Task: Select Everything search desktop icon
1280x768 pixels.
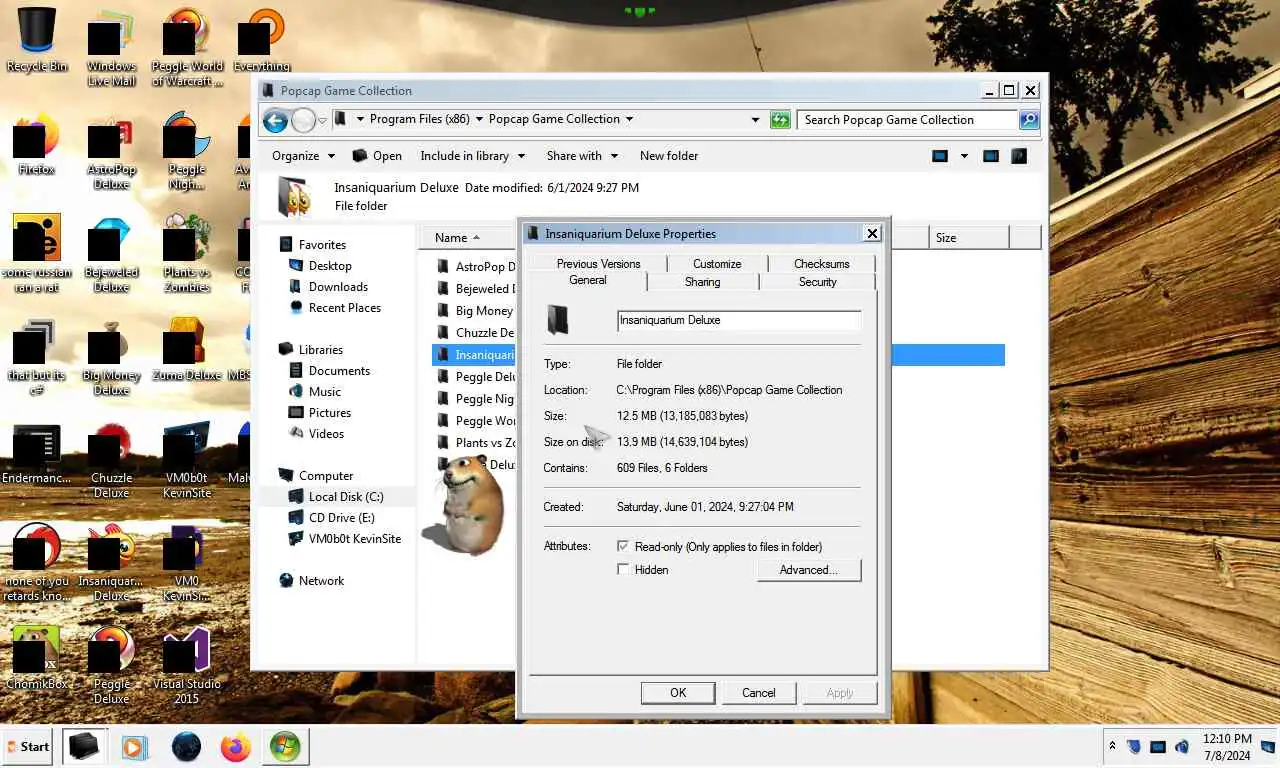Action: 262,42
